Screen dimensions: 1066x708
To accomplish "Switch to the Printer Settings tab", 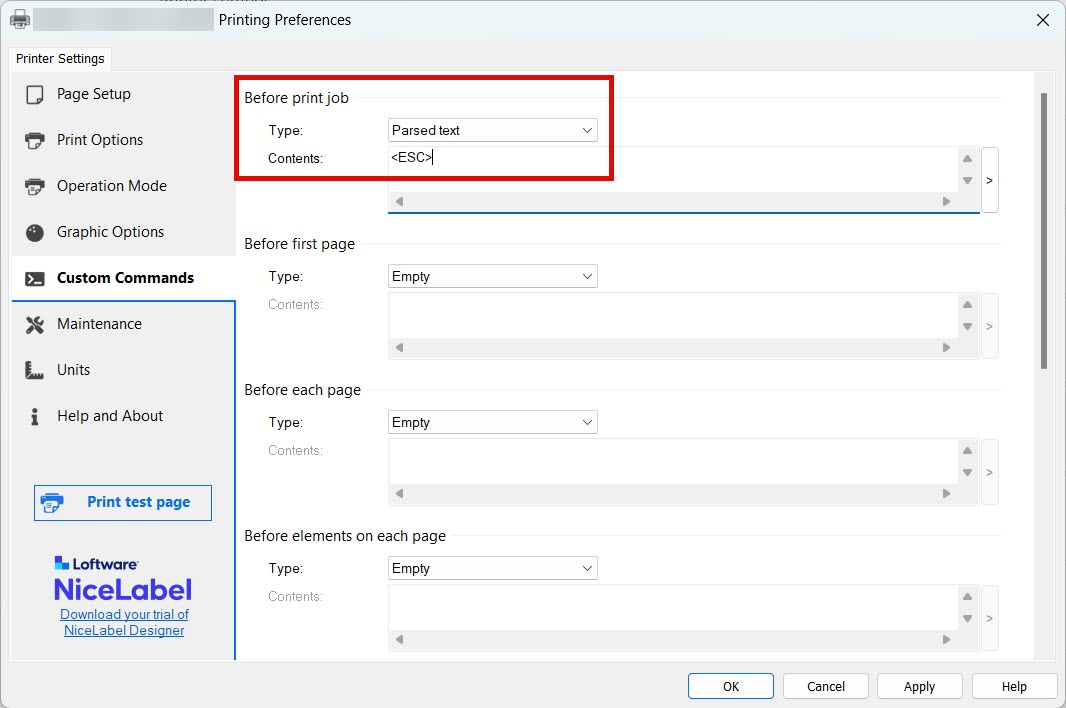I will (x=60, y=59).
